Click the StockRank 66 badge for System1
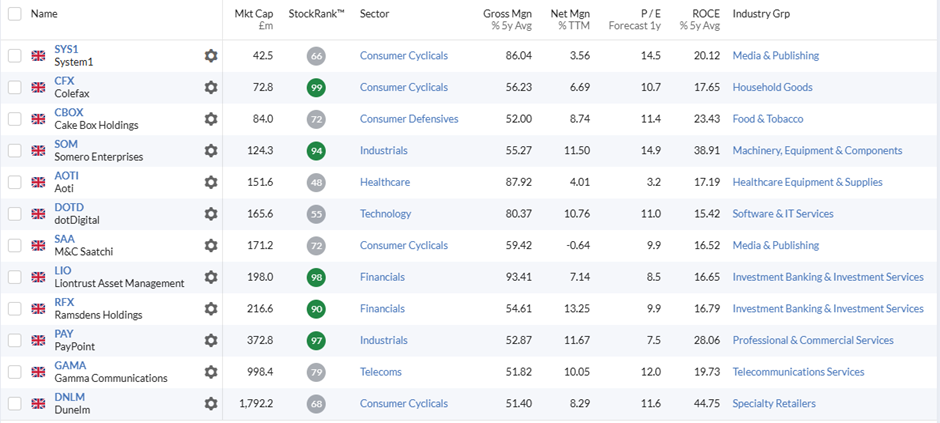Image resolution: width=940 pixels, height=423 pixels. [x=317, y=56]
